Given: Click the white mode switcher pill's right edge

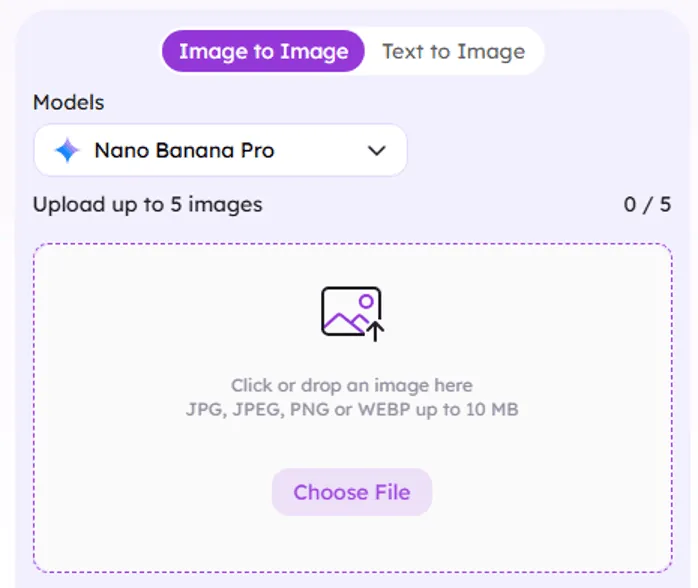Looking at the screenshot, I should (x=538, y=52).
